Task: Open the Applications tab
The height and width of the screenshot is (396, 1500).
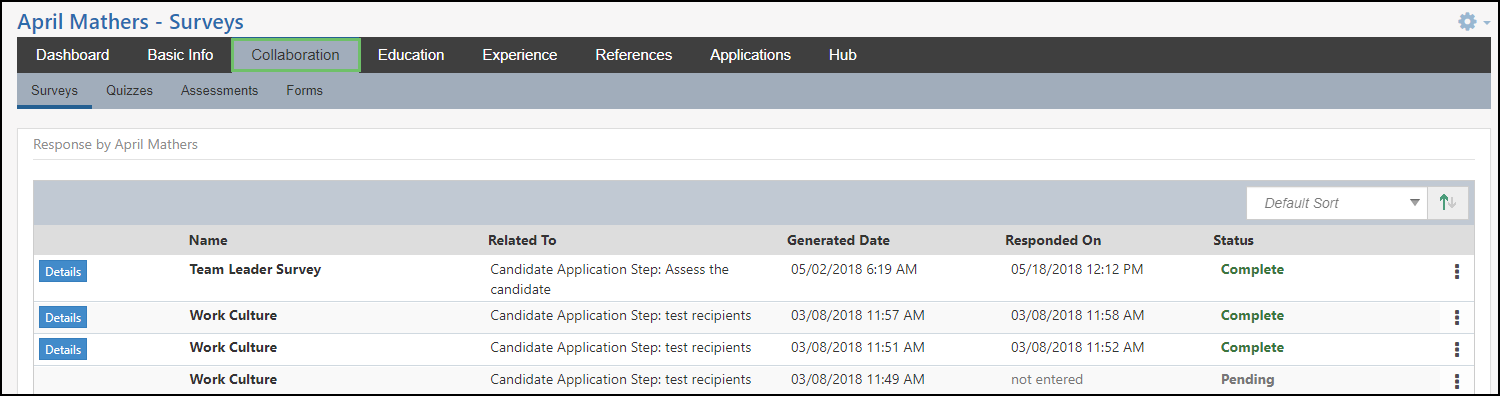Action: pos(750,55)
